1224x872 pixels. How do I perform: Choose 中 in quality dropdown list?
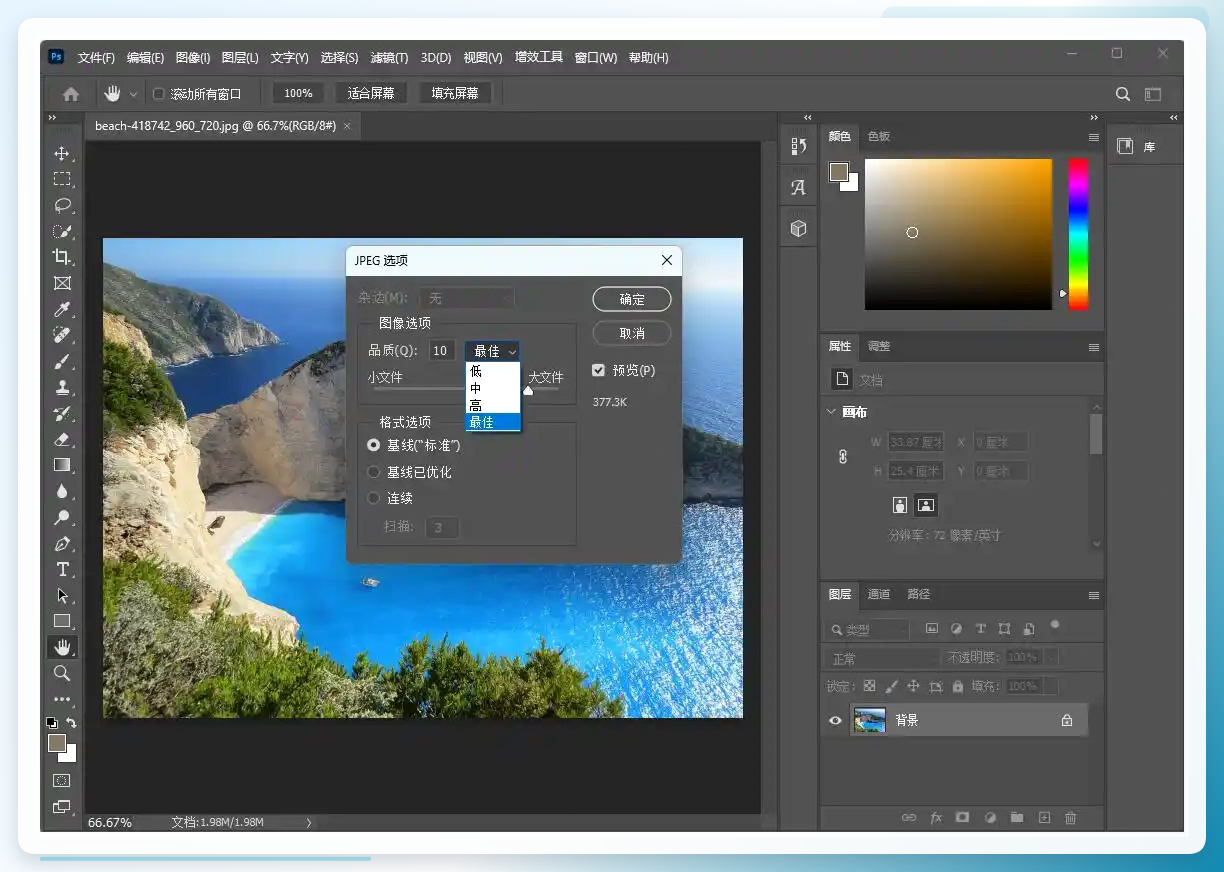point(492,388)
